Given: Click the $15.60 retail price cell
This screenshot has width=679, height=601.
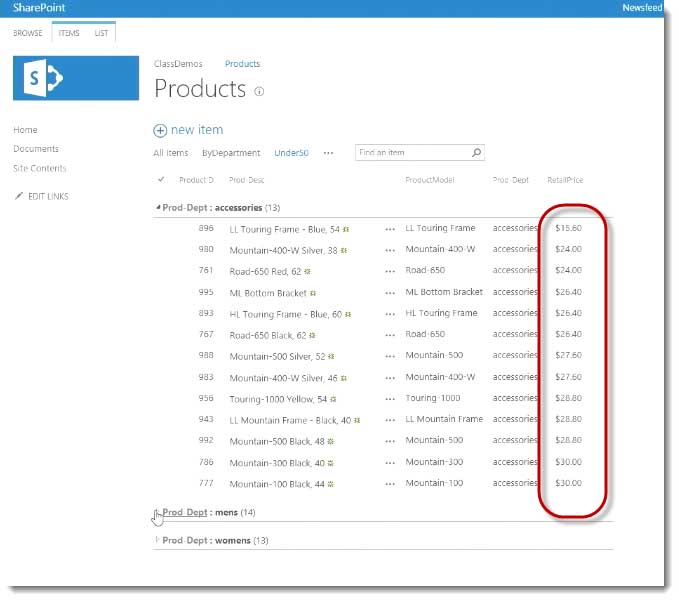Looking at the screenshot, I should tap(568, 228).
